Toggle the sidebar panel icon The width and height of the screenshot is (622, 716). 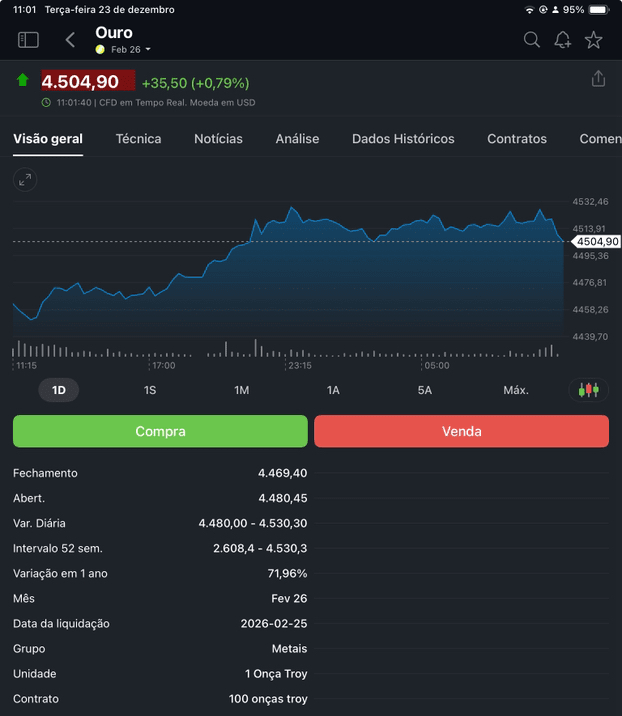[x=28, y=40]
